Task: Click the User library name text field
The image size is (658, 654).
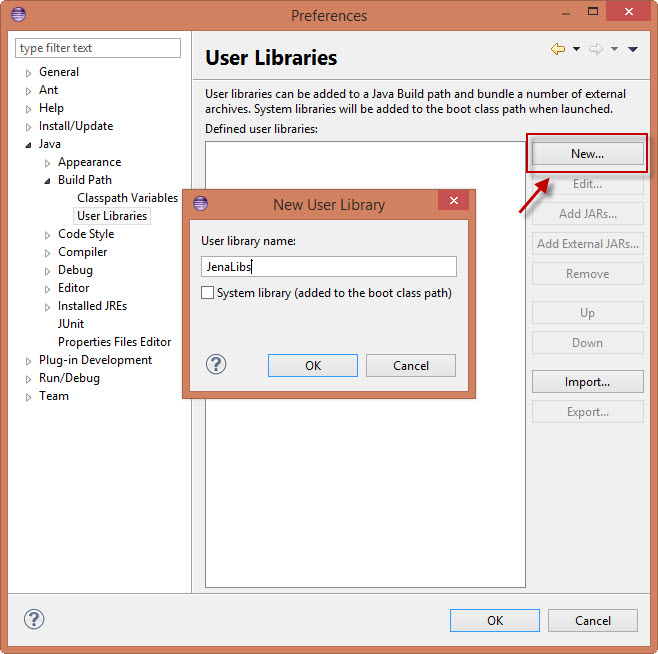Action: tap(328, 267)
